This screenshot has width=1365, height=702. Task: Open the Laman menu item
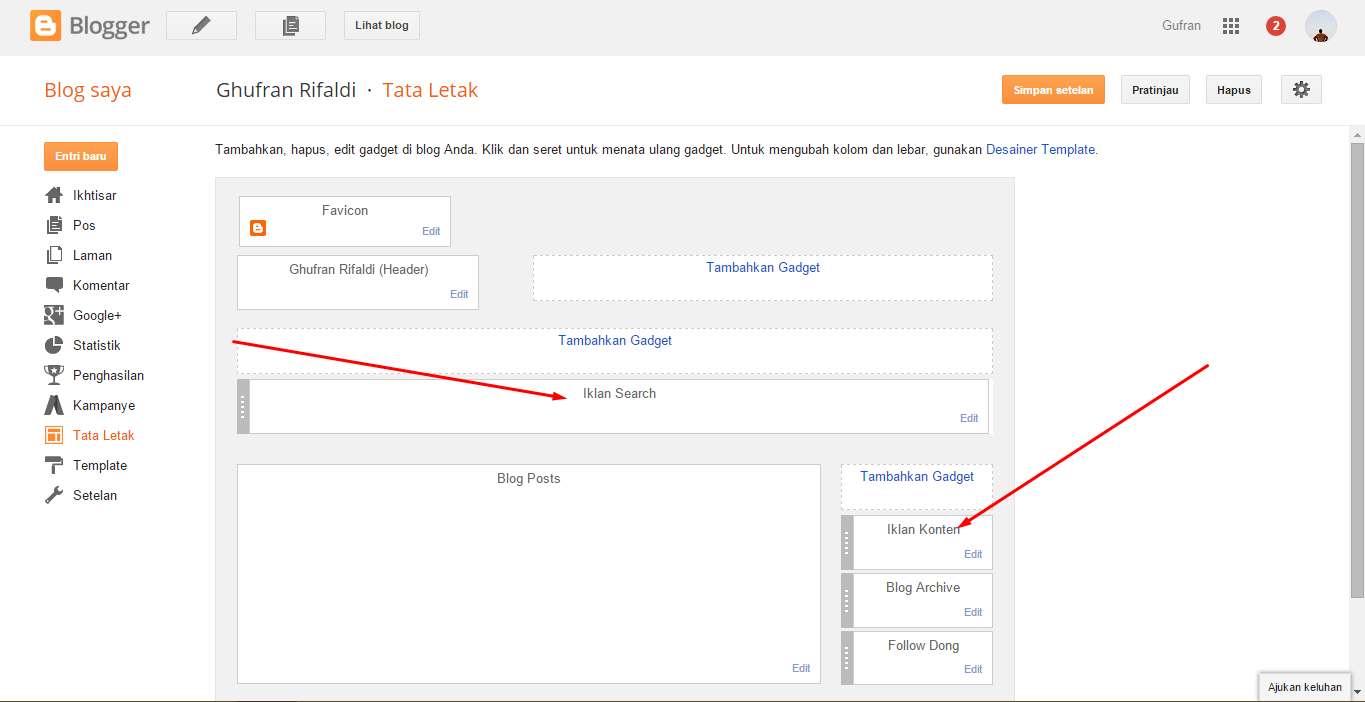pos(92,255)
